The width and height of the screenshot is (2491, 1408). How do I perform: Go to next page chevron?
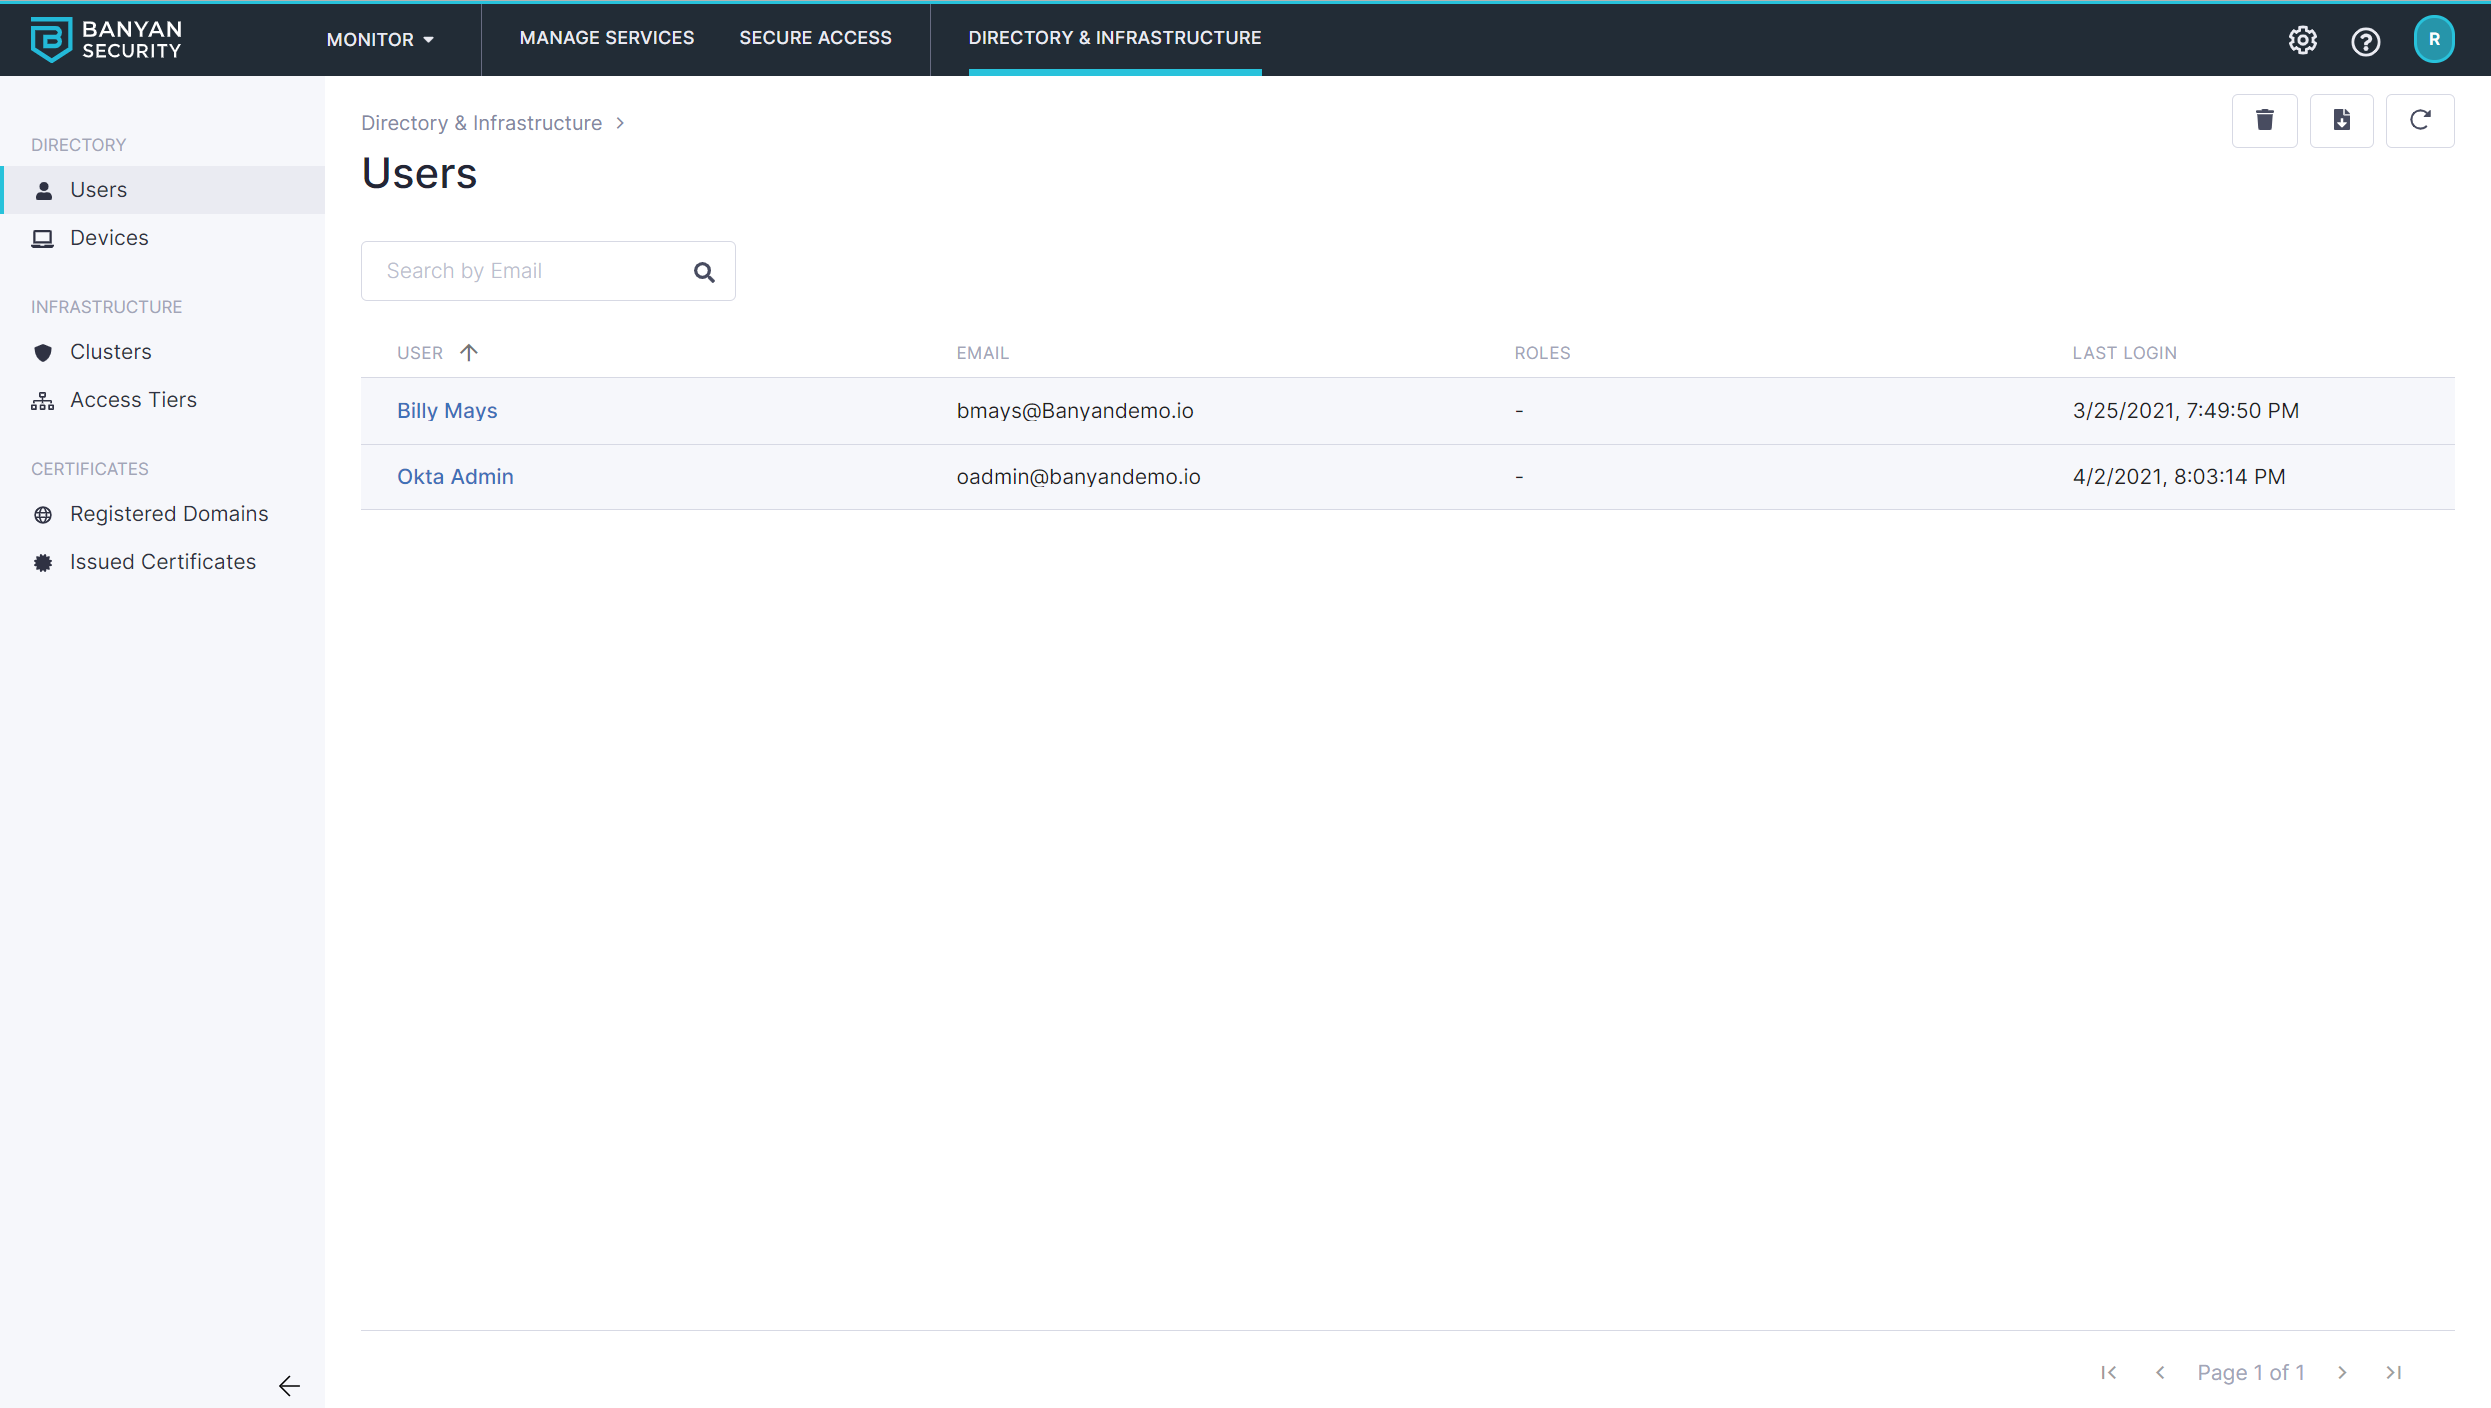2342,1372
